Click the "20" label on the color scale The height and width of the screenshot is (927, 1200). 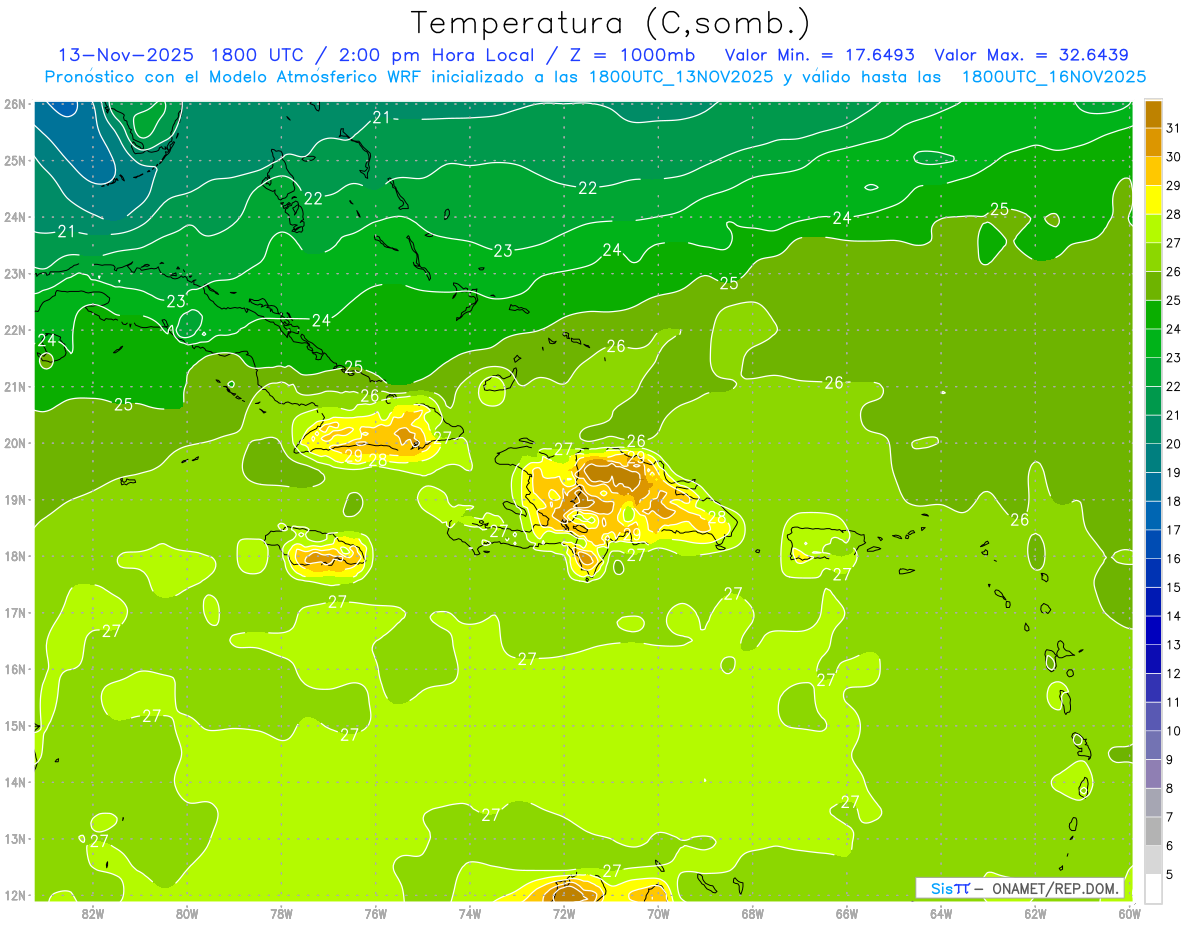pos(1175,444)
